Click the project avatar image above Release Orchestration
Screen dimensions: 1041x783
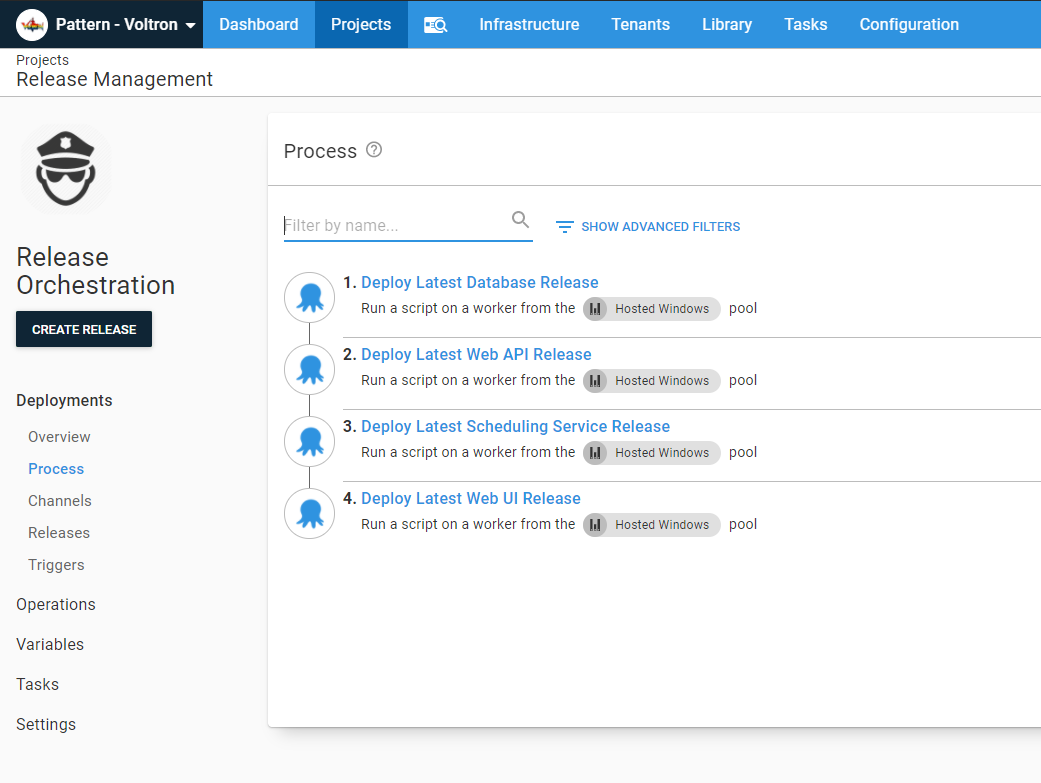[65, 168]
